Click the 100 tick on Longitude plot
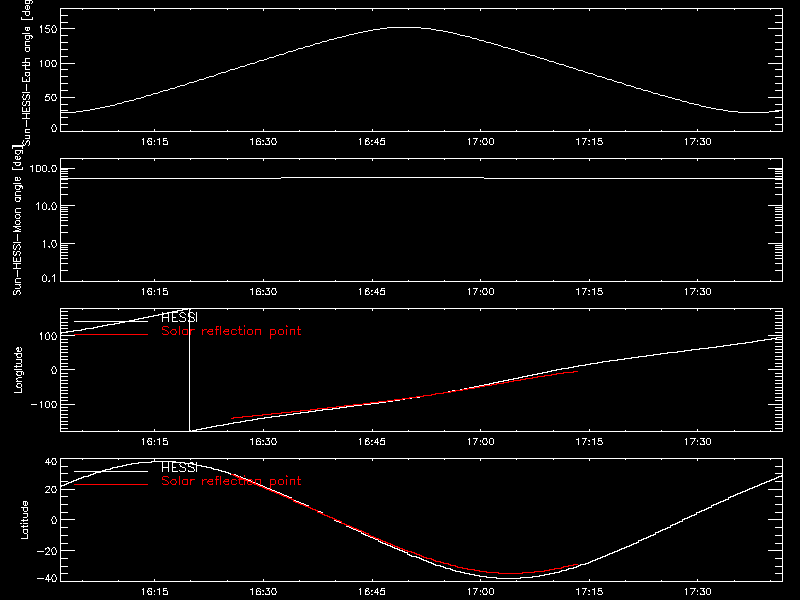800x600 pixels. pyautogui.click(x=49, y=336)
